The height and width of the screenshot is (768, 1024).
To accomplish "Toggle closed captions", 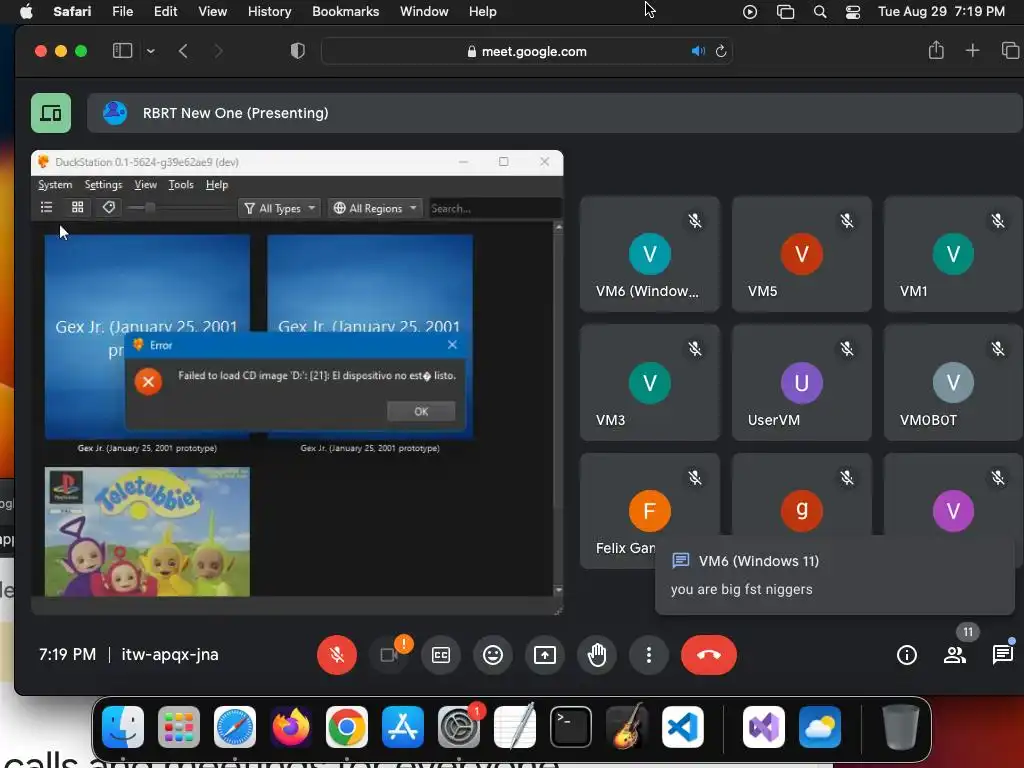I will coord(441,654).
